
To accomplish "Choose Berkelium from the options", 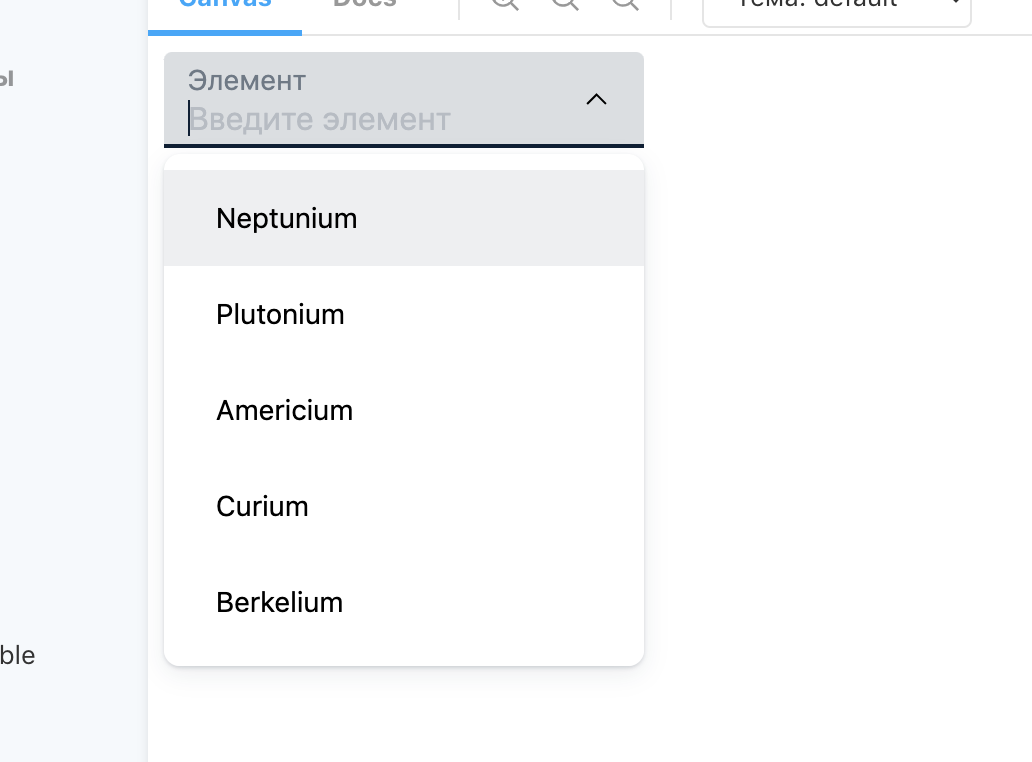I will point(403,602).
